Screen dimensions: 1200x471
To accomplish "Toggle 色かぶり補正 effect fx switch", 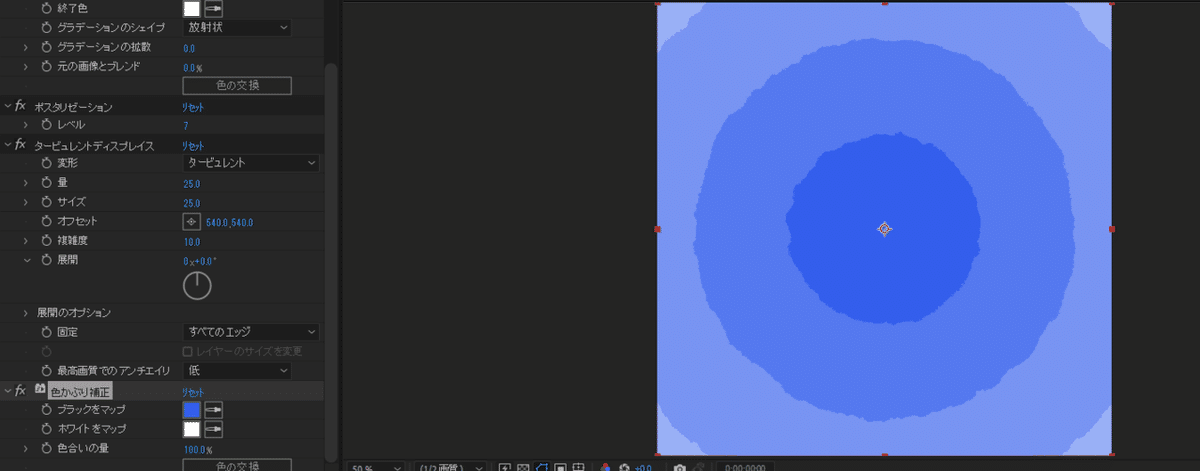I will point(20,390).
